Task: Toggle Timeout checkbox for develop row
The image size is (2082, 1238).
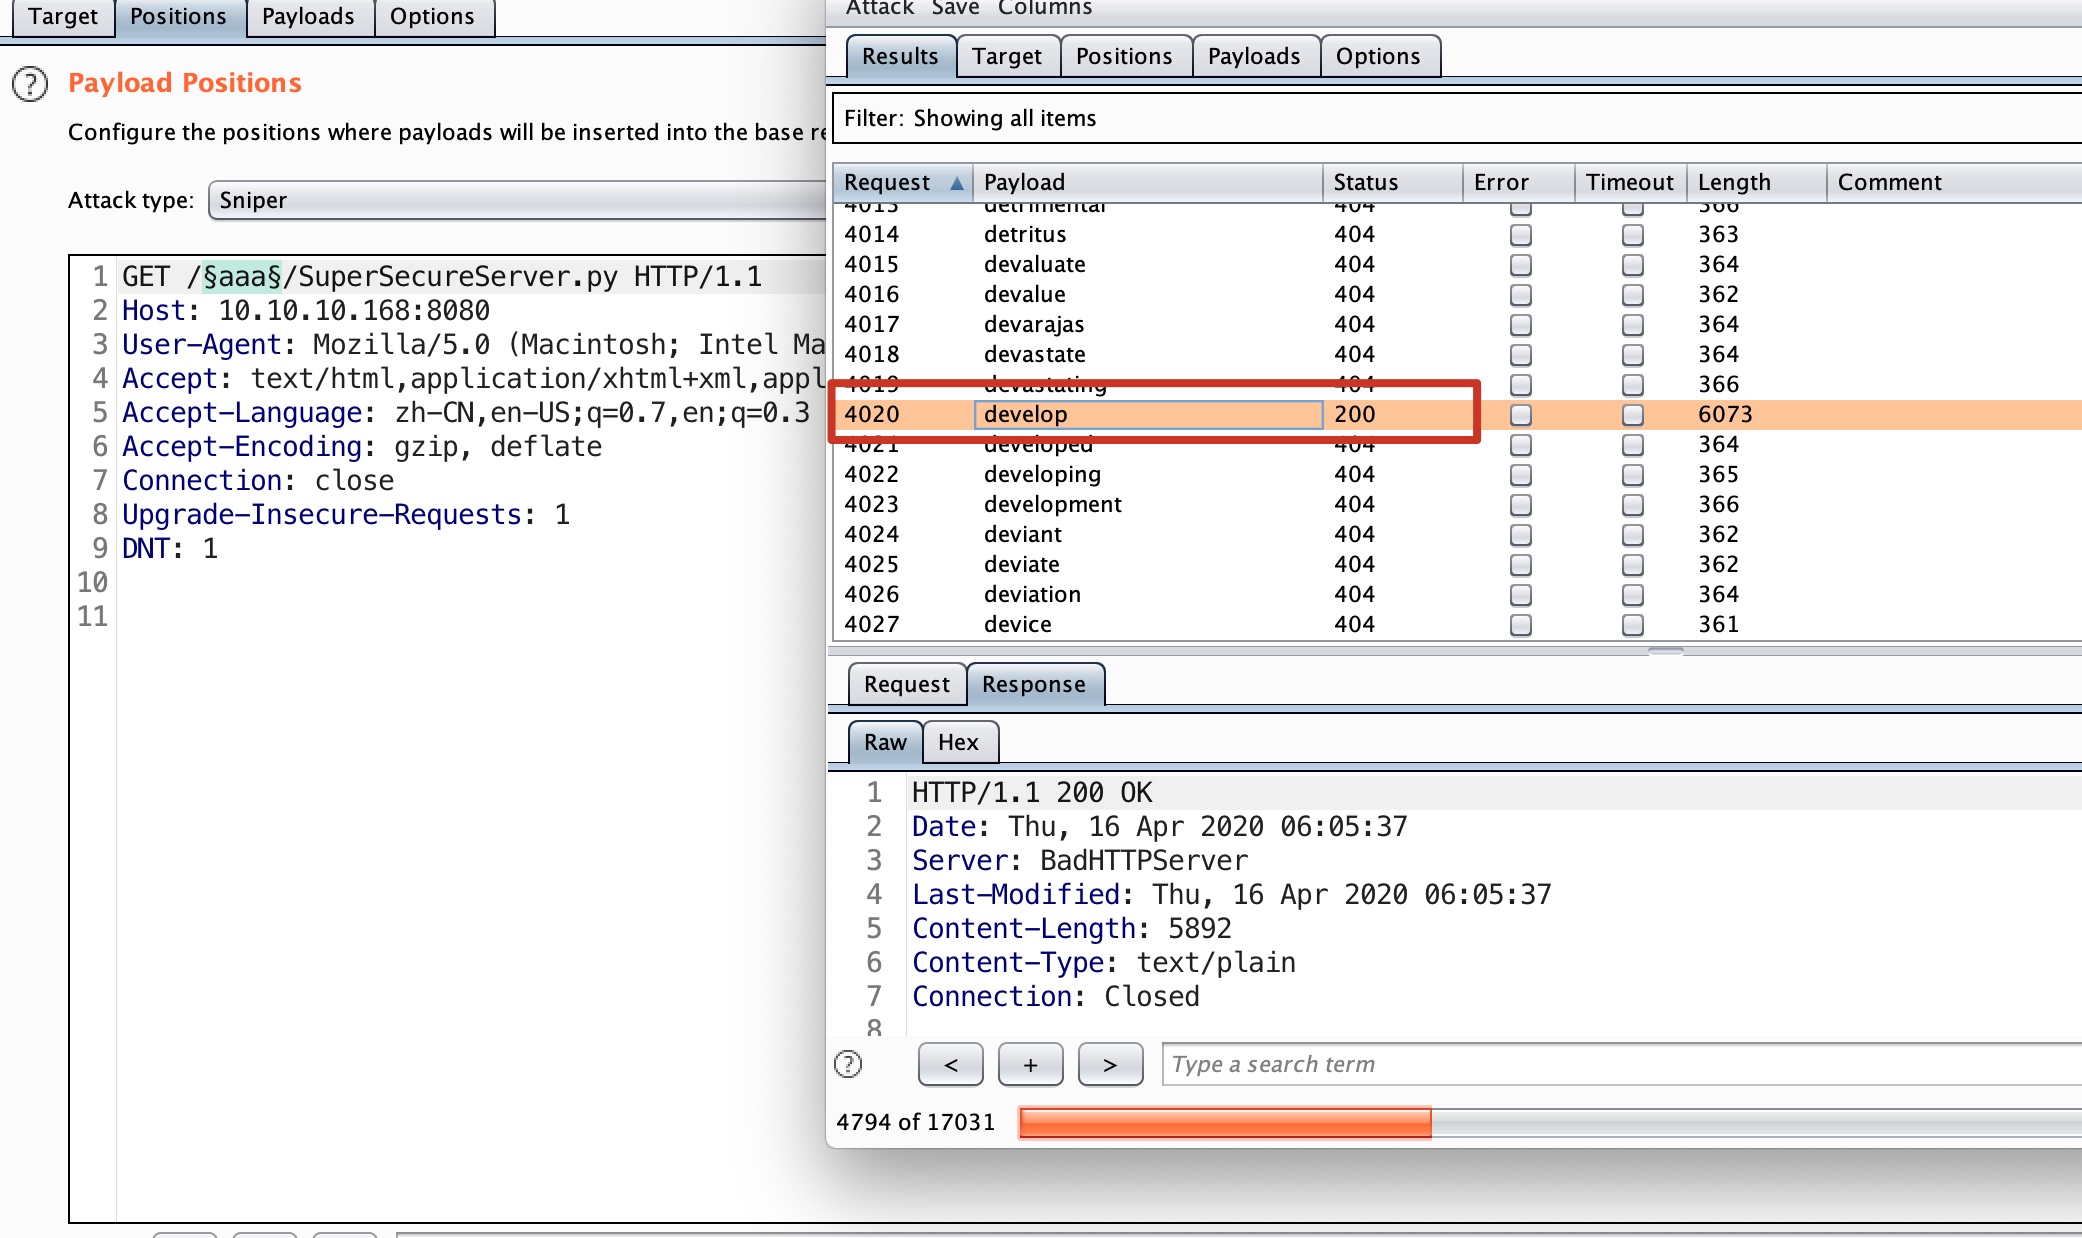Action: (1632, 414)
